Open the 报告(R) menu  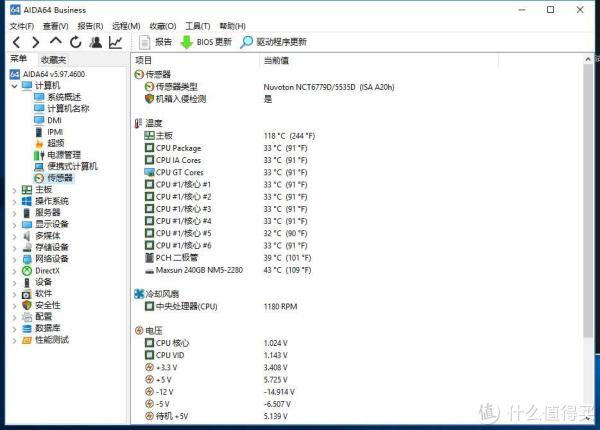coord(90,26)
